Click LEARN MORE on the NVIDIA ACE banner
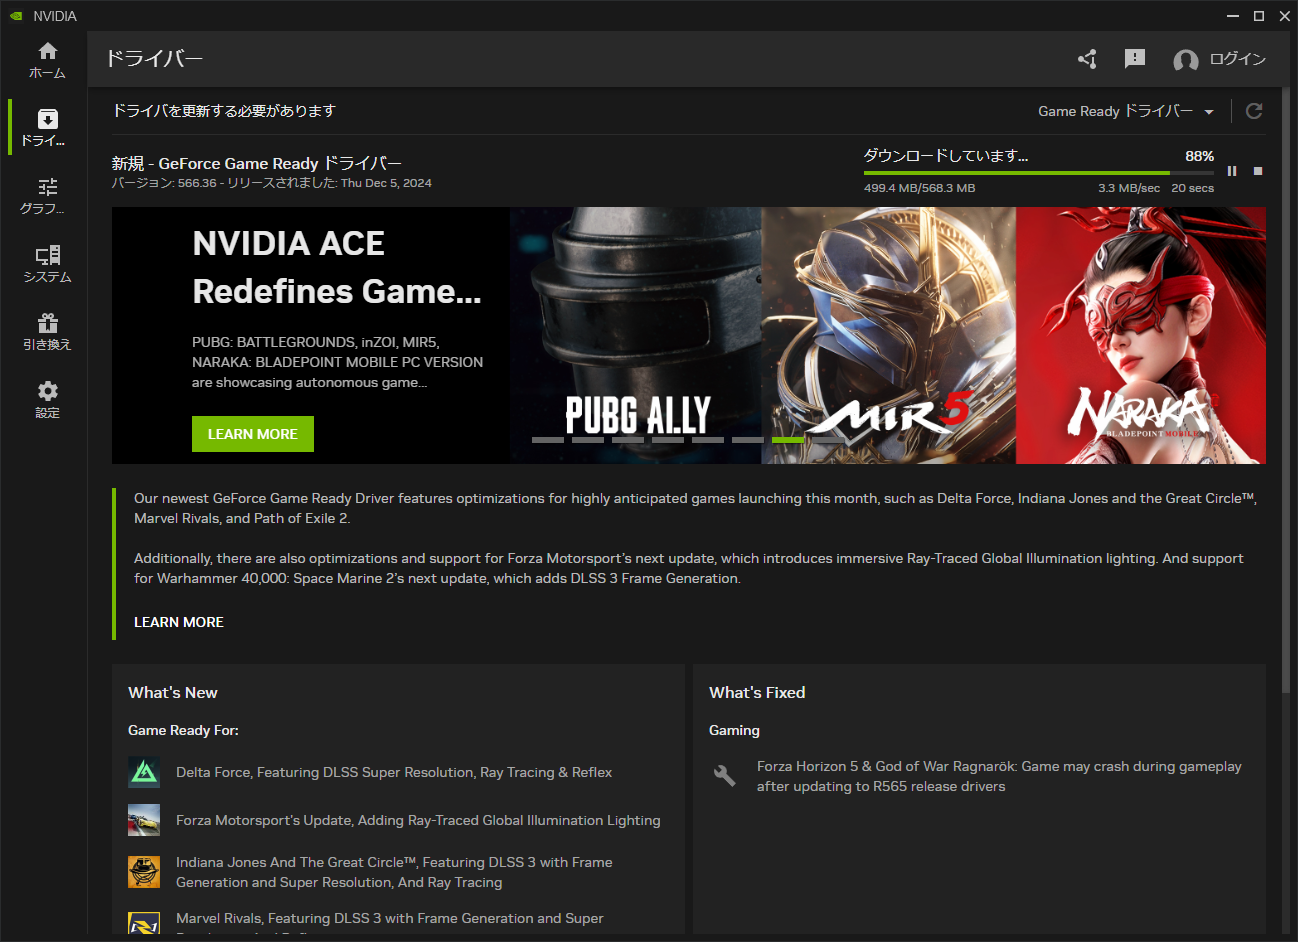Image resolution: width=1298 pixels, height=942 pixels. [252, 434]
